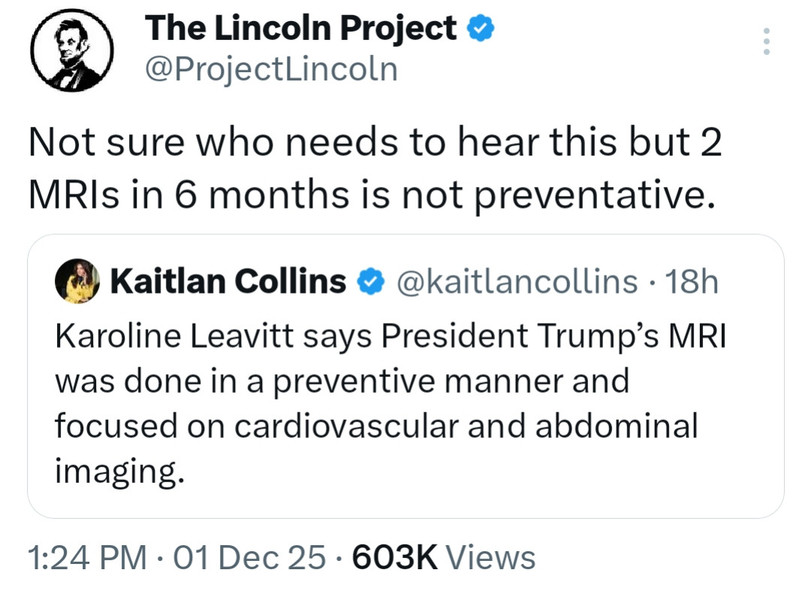The width and height of the screenshot is (811, 600).
Task: Open the three-dot more options menu
Action: [766, 41]
